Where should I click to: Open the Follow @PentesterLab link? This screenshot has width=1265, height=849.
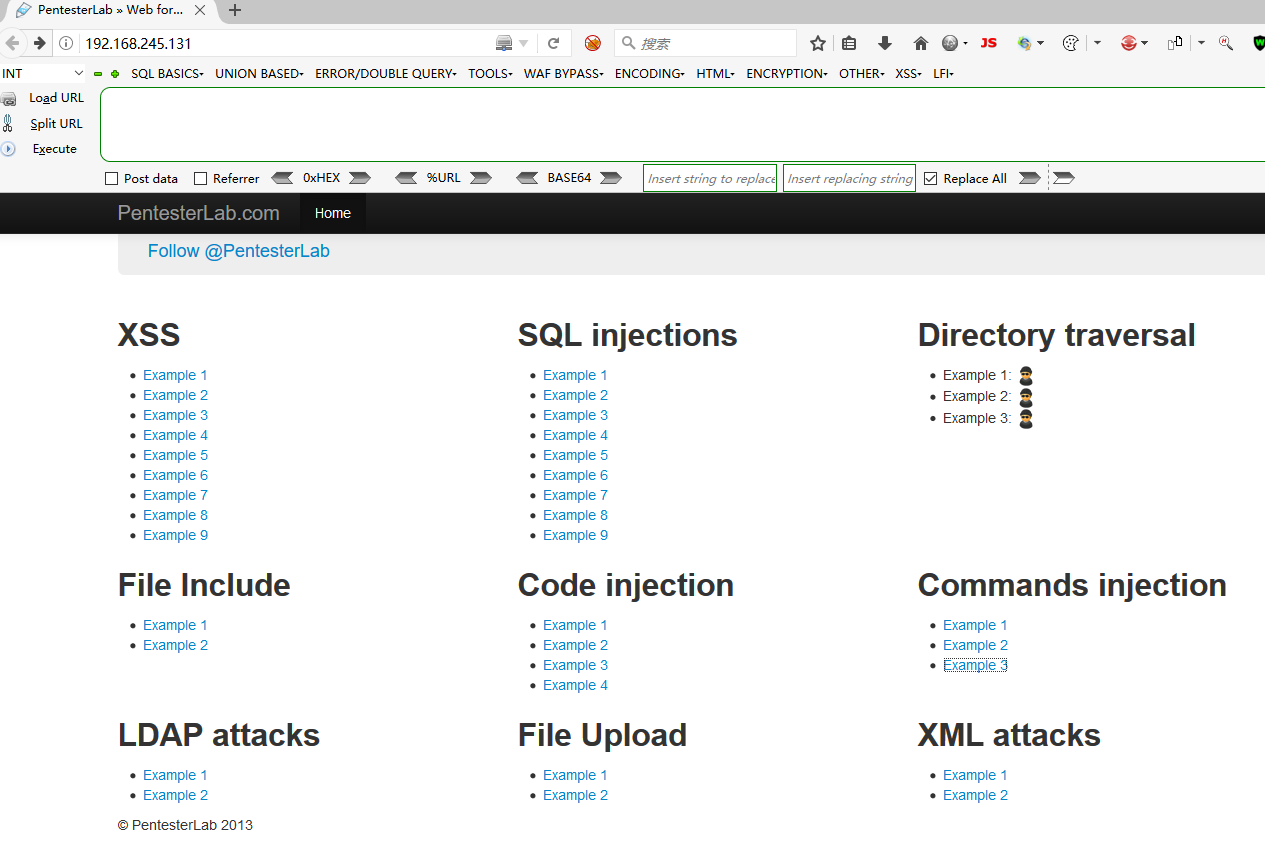click(238, 251)
